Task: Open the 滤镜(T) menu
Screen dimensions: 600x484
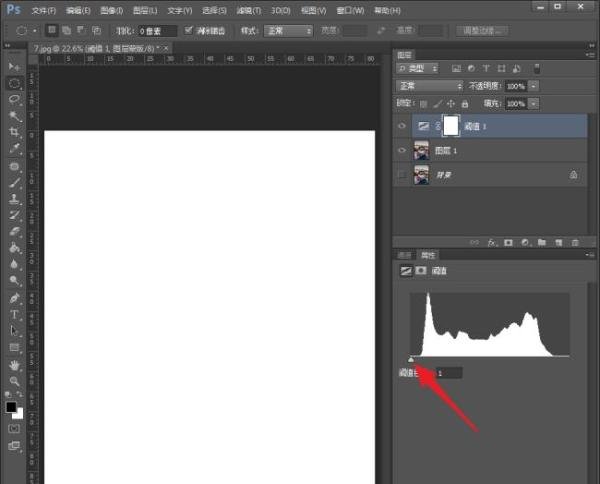Action: pyautogui.click(x=248, y=10)
